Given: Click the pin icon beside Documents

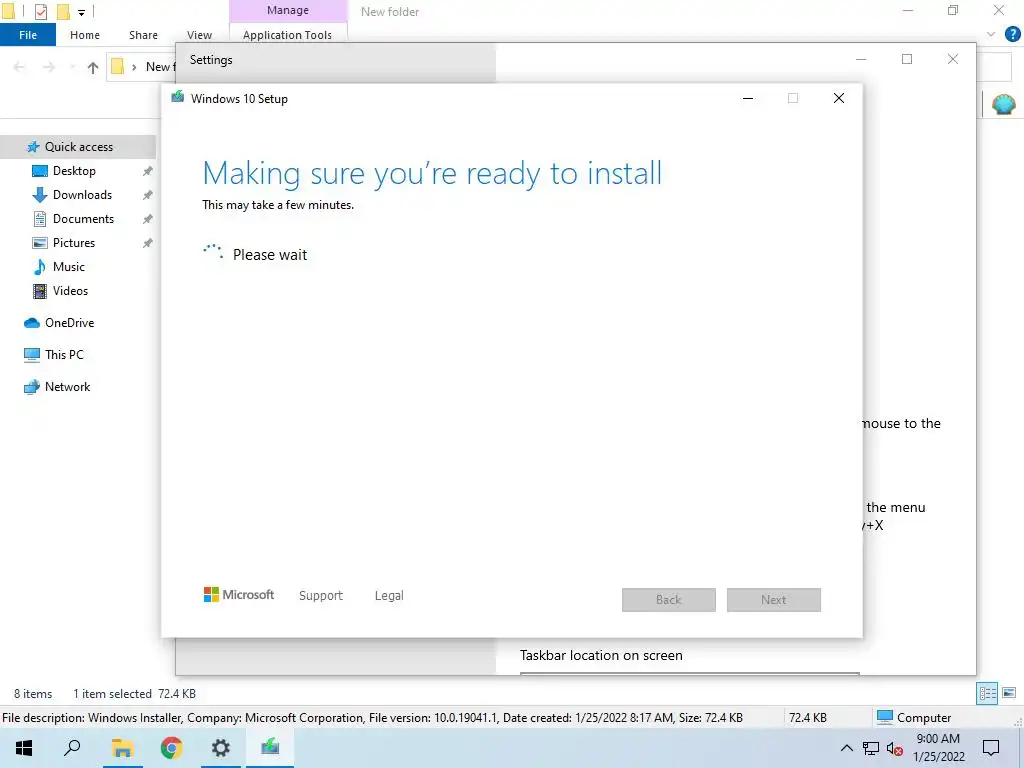Looking at the screenshot, I should click(x=148, y=219).
